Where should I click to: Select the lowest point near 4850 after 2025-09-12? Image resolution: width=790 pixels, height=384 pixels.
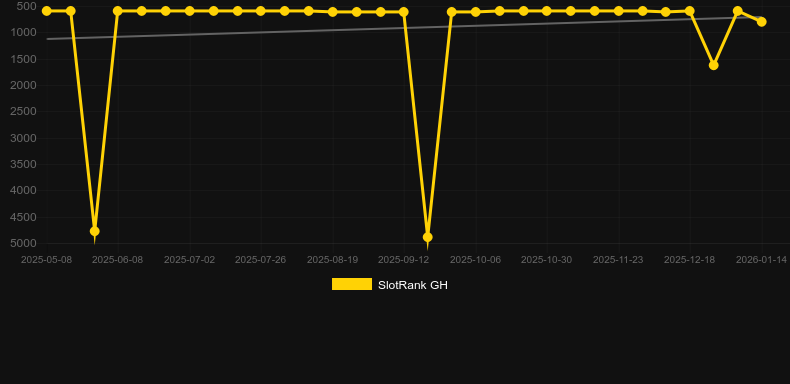428,237
